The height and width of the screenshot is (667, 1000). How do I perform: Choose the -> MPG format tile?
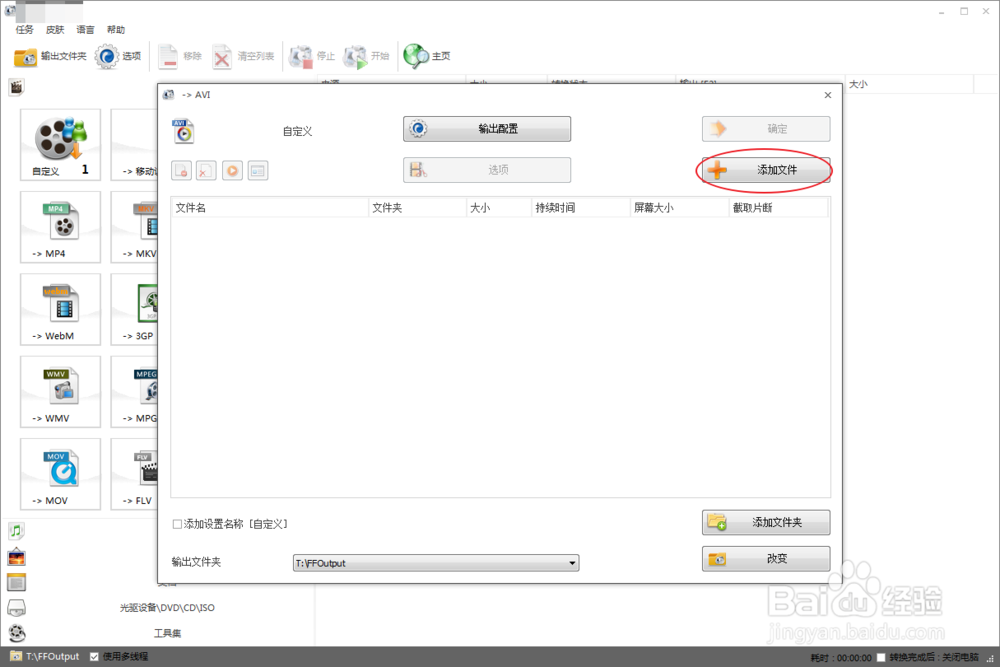tap(134, 391)
